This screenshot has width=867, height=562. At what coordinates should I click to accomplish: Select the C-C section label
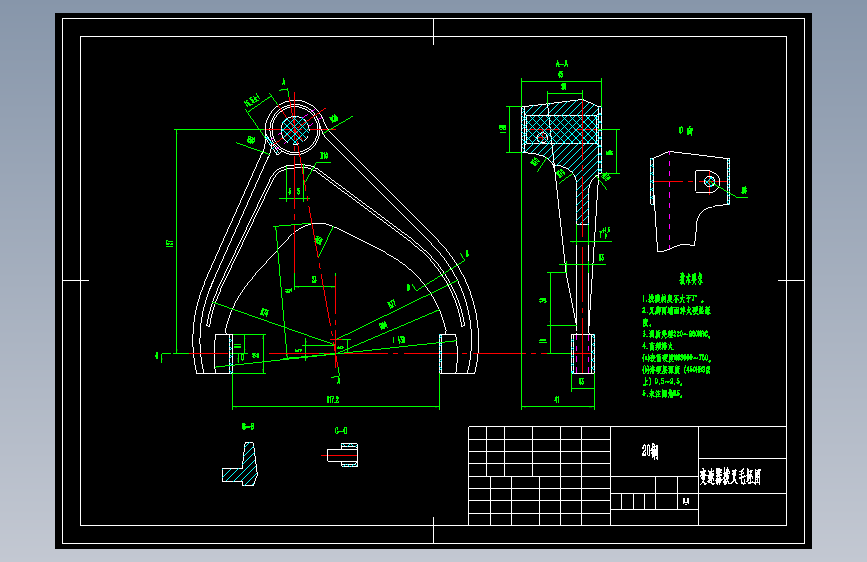[x=341, y=431]
